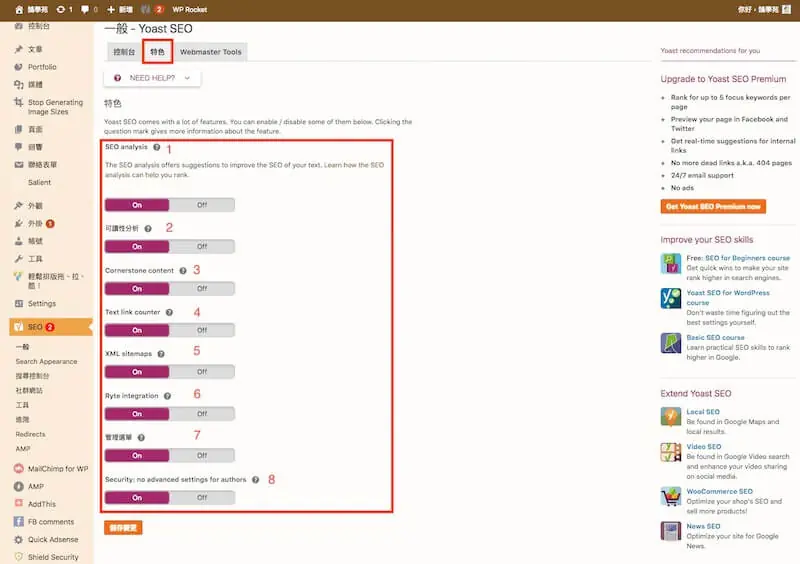
Task: Click help icon next to XML sitemaps
Action: click(161, 354)
